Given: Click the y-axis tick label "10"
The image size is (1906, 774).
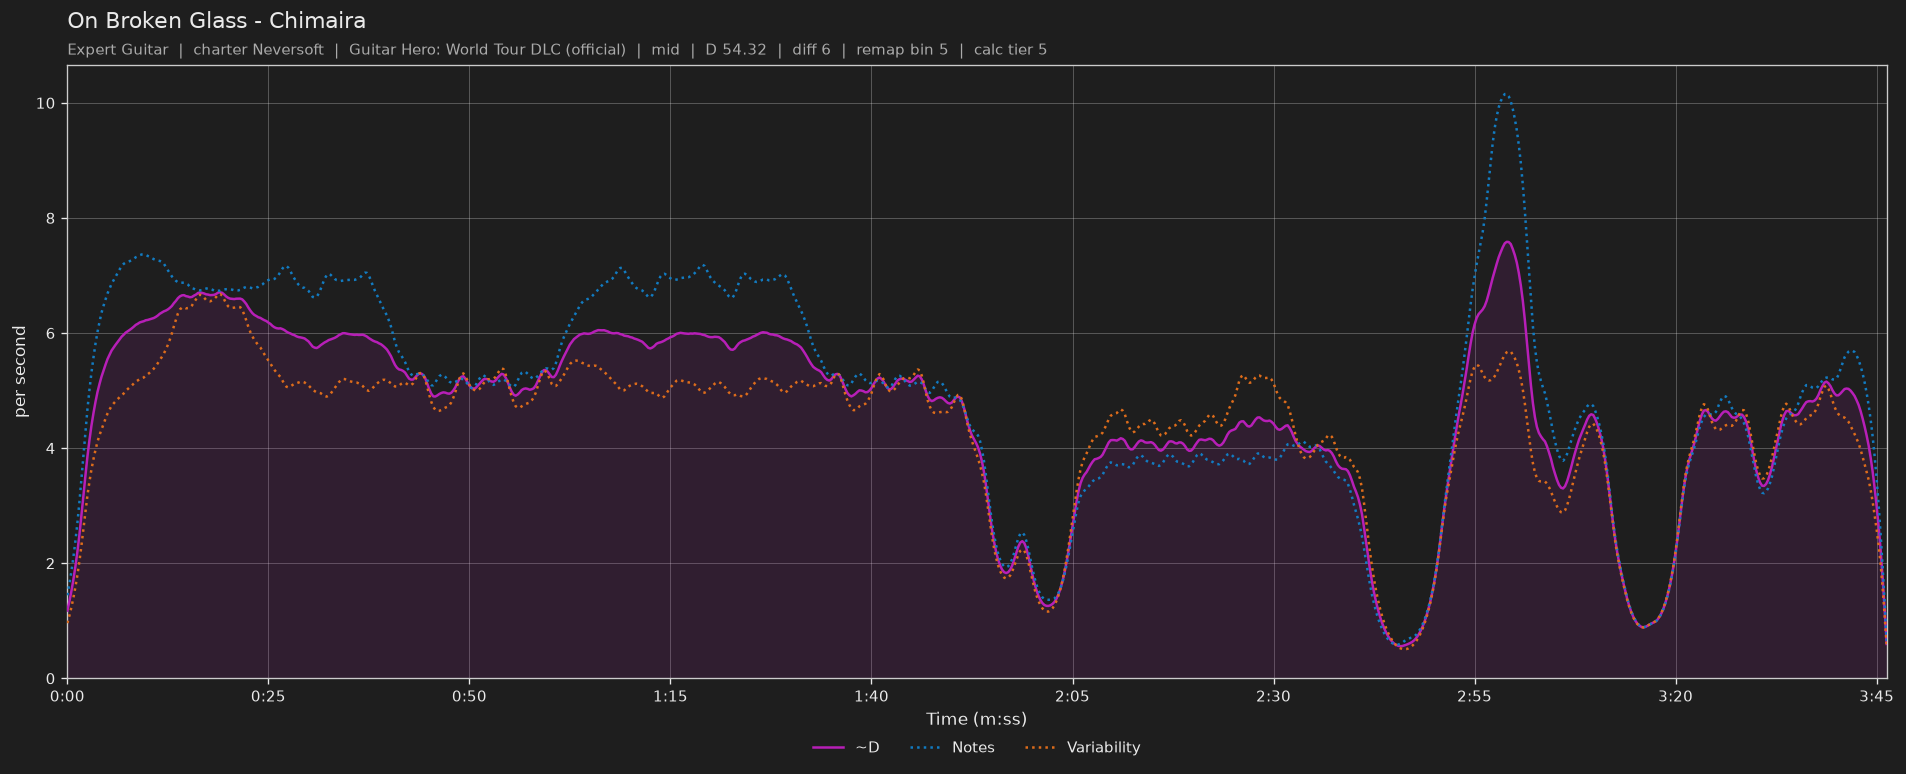Looking at the screenshot, I should click(x=48, y=104).
